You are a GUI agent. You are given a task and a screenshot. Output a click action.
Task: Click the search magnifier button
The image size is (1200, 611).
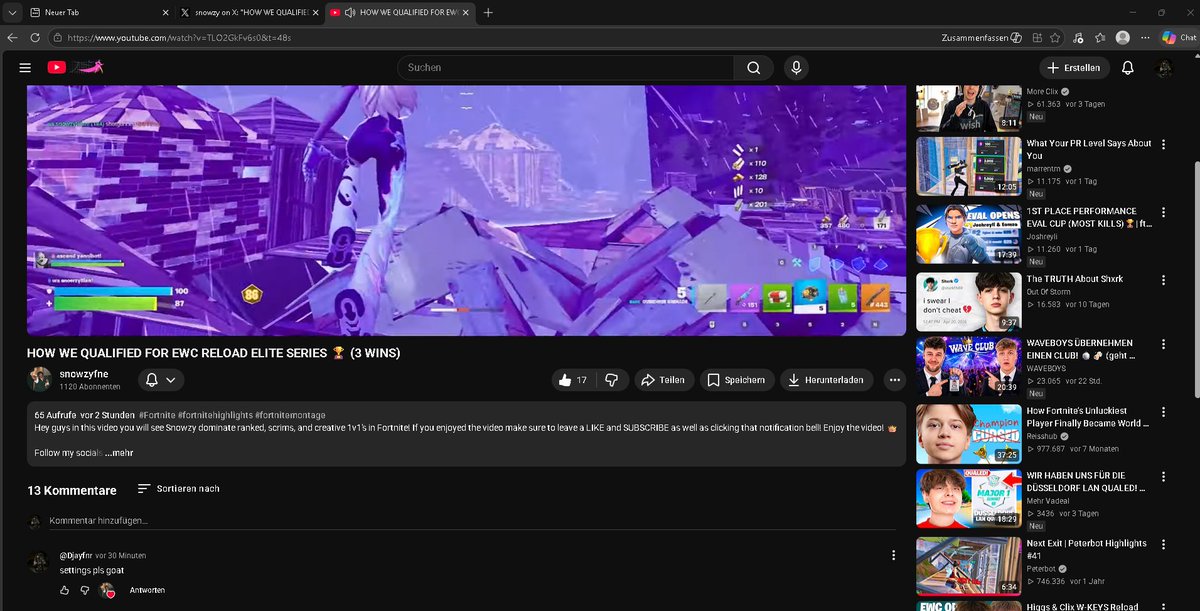(x=753, y=68)
